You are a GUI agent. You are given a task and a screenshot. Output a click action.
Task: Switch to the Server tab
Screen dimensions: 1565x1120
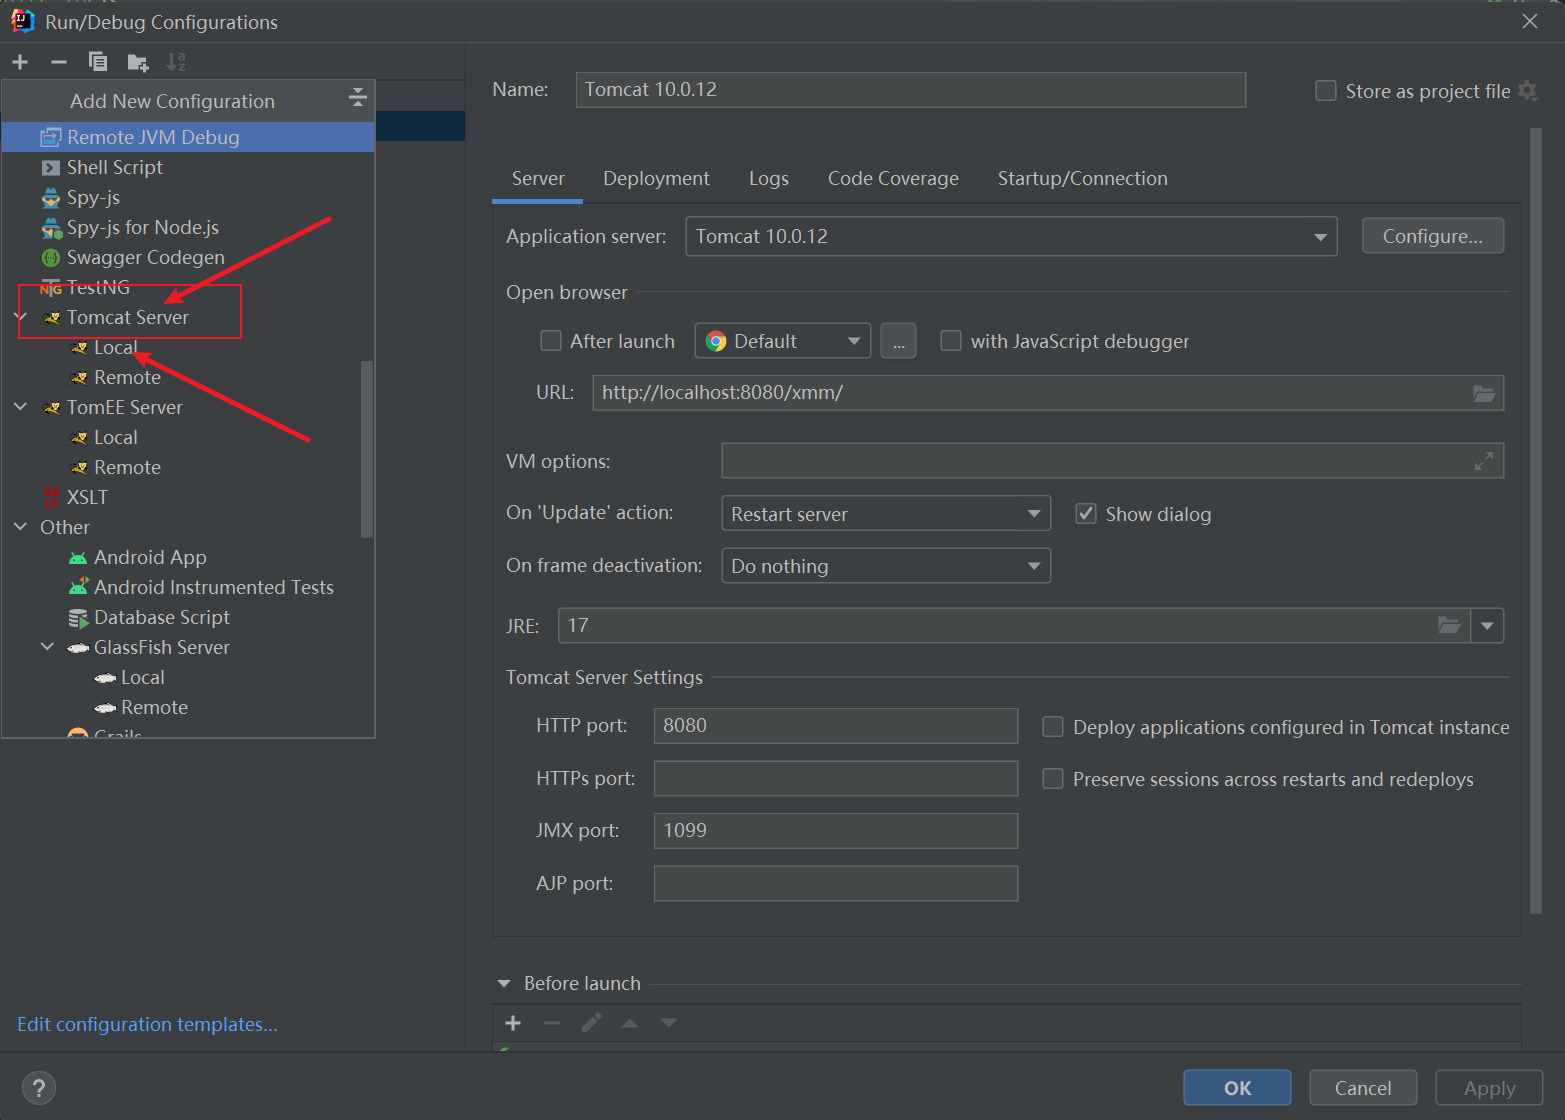click(538, 179)
